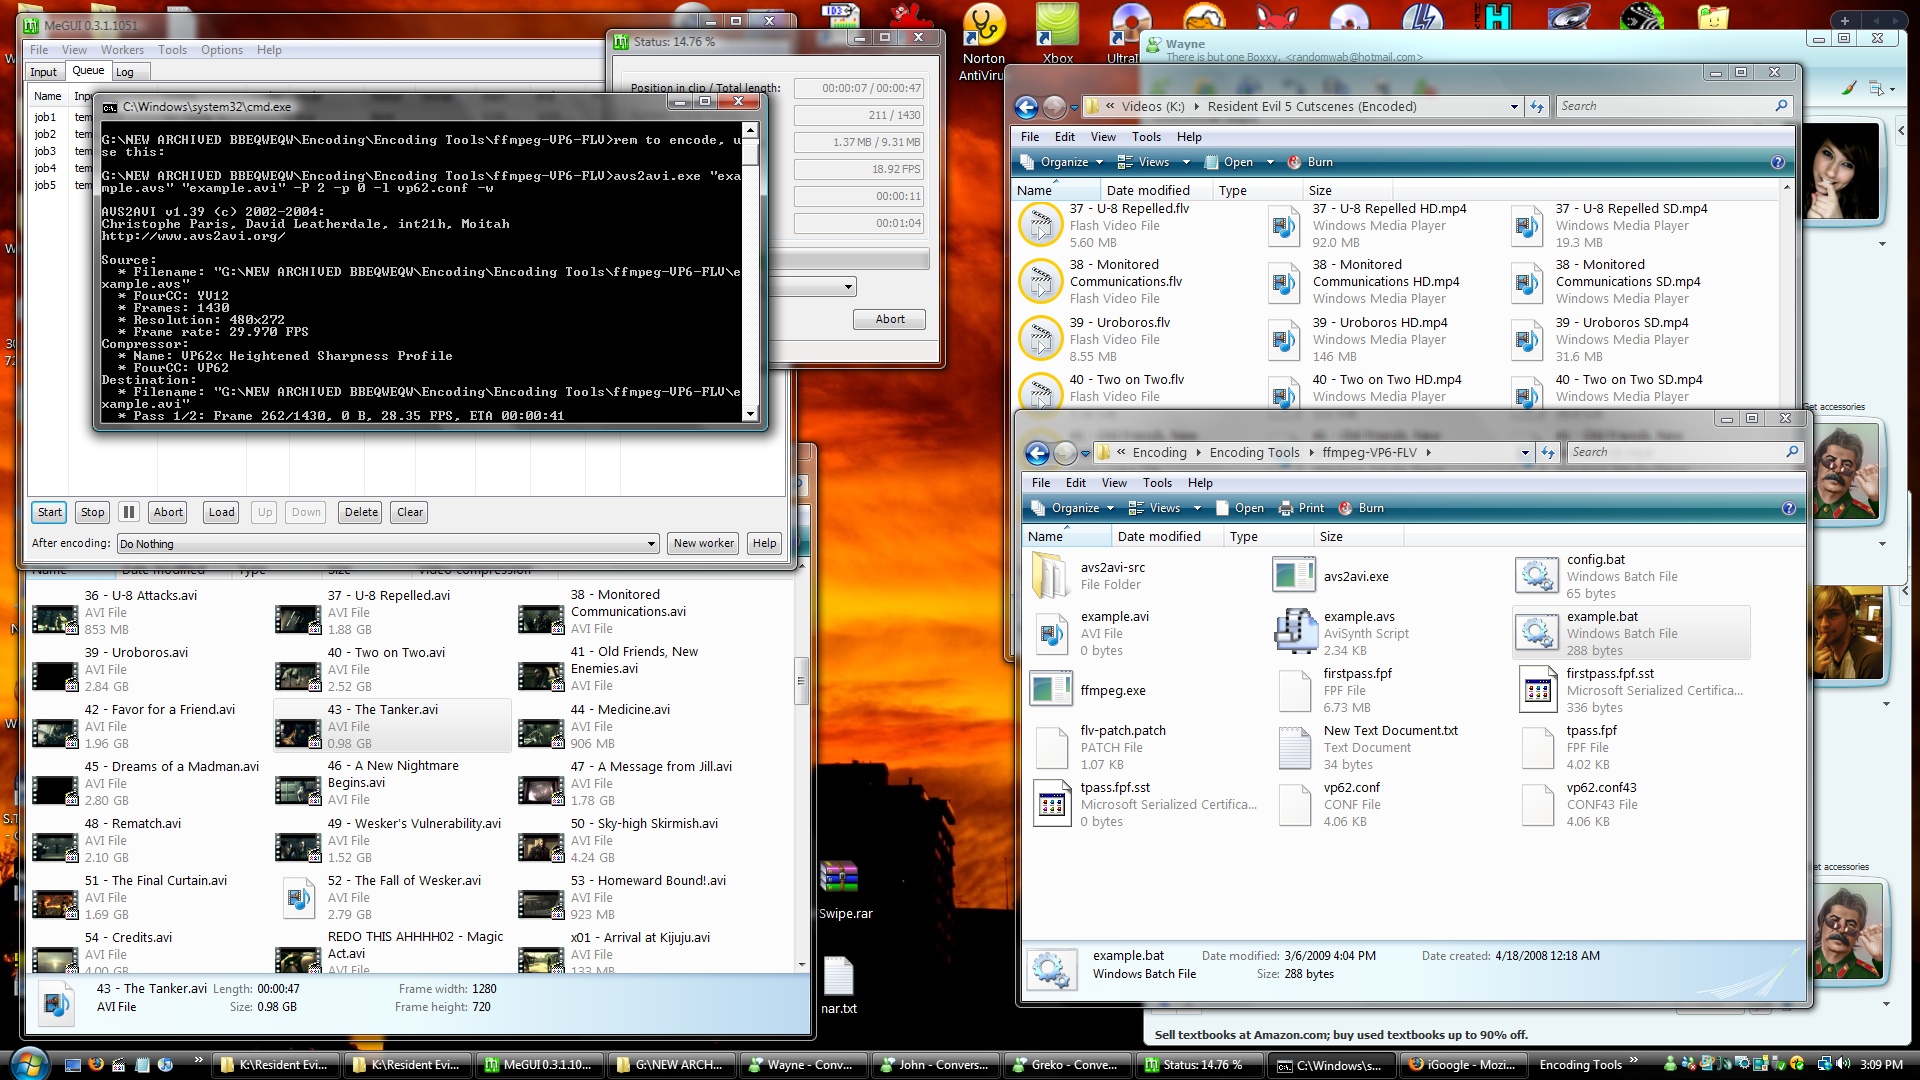Open config.bat batch file

click(1537, 576)
